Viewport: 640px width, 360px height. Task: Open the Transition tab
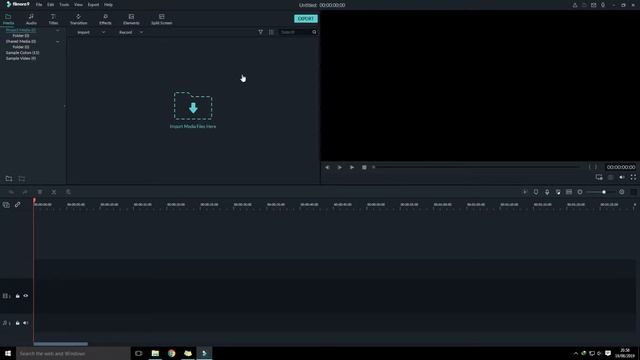point(78,19)
